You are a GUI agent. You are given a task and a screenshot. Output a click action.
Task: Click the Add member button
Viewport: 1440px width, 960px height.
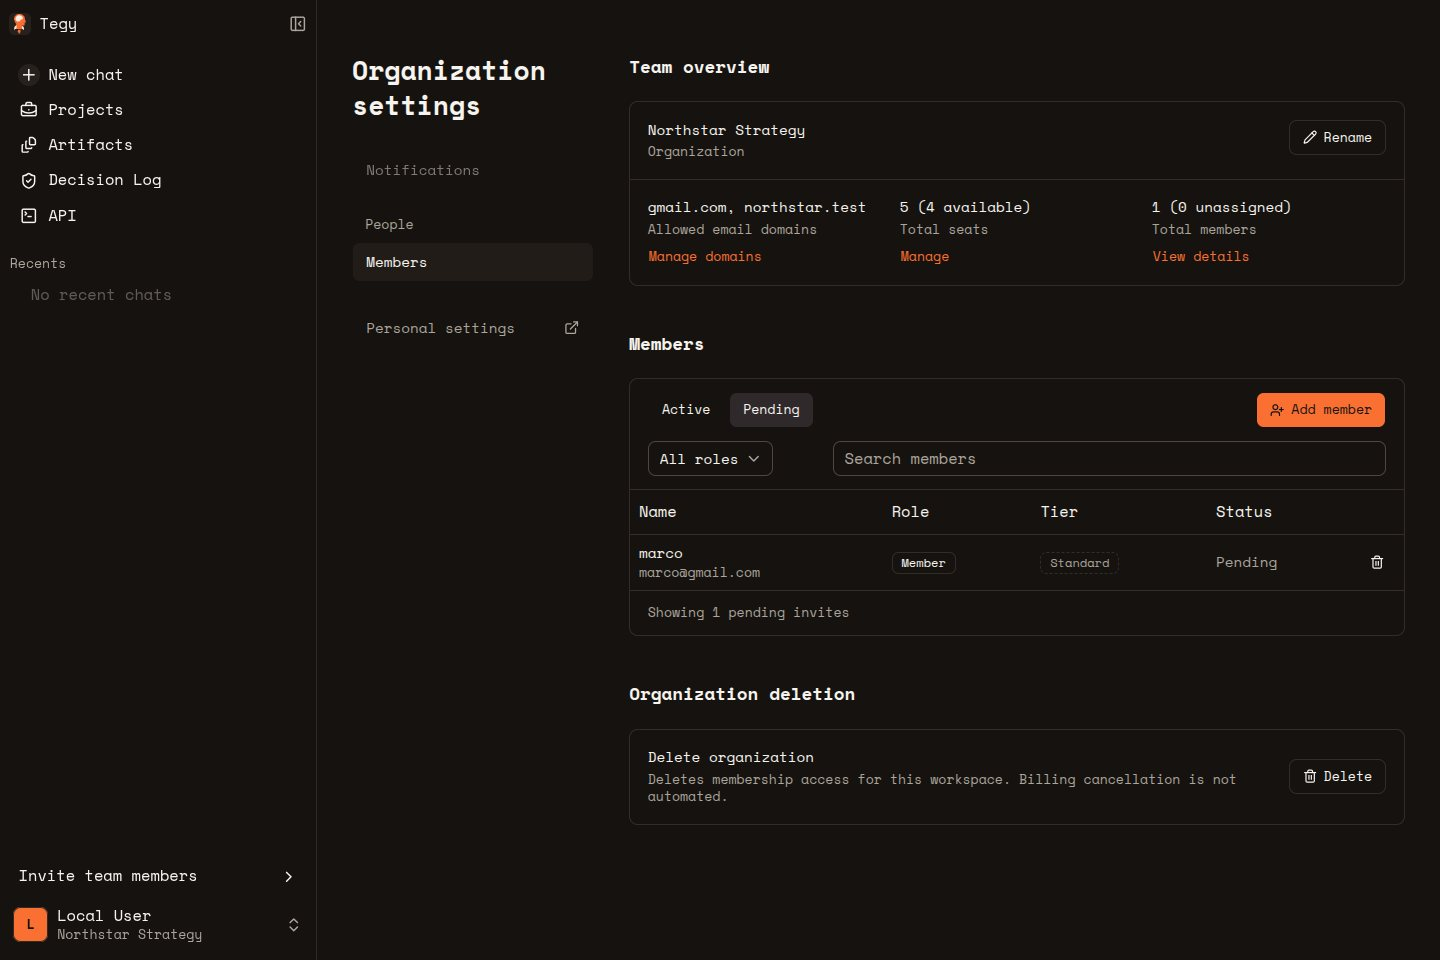[1320, 410]
